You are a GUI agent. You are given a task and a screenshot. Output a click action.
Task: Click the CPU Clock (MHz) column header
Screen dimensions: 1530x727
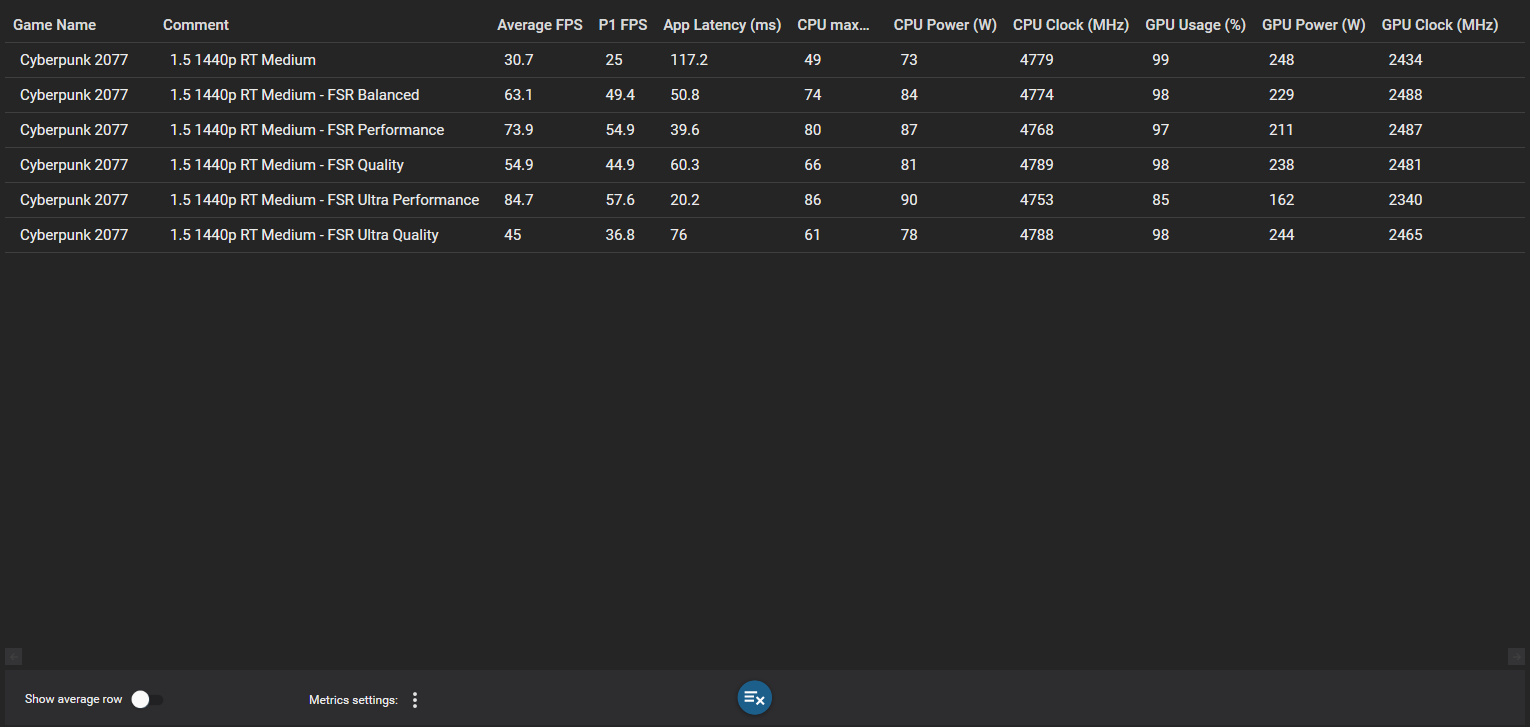pyautogui.click(x=1071, y=25)
